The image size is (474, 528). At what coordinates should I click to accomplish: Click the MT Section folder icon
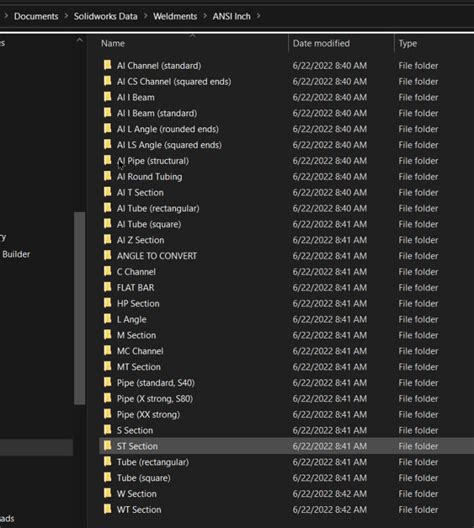(107, 366)
